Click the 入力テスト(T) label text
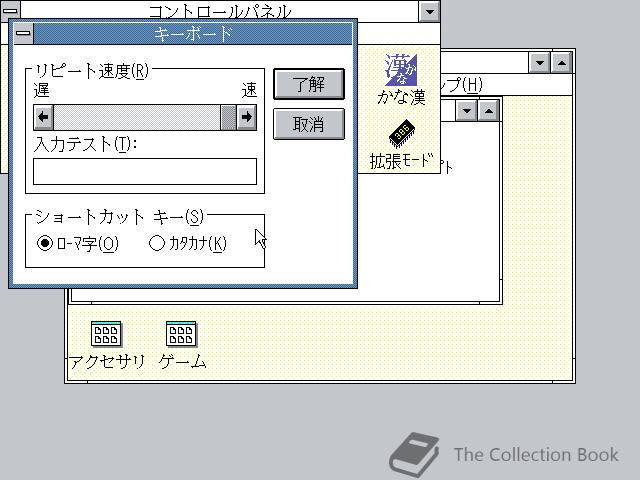Viewport: 640px width, 480px height. tap(85, 144)
